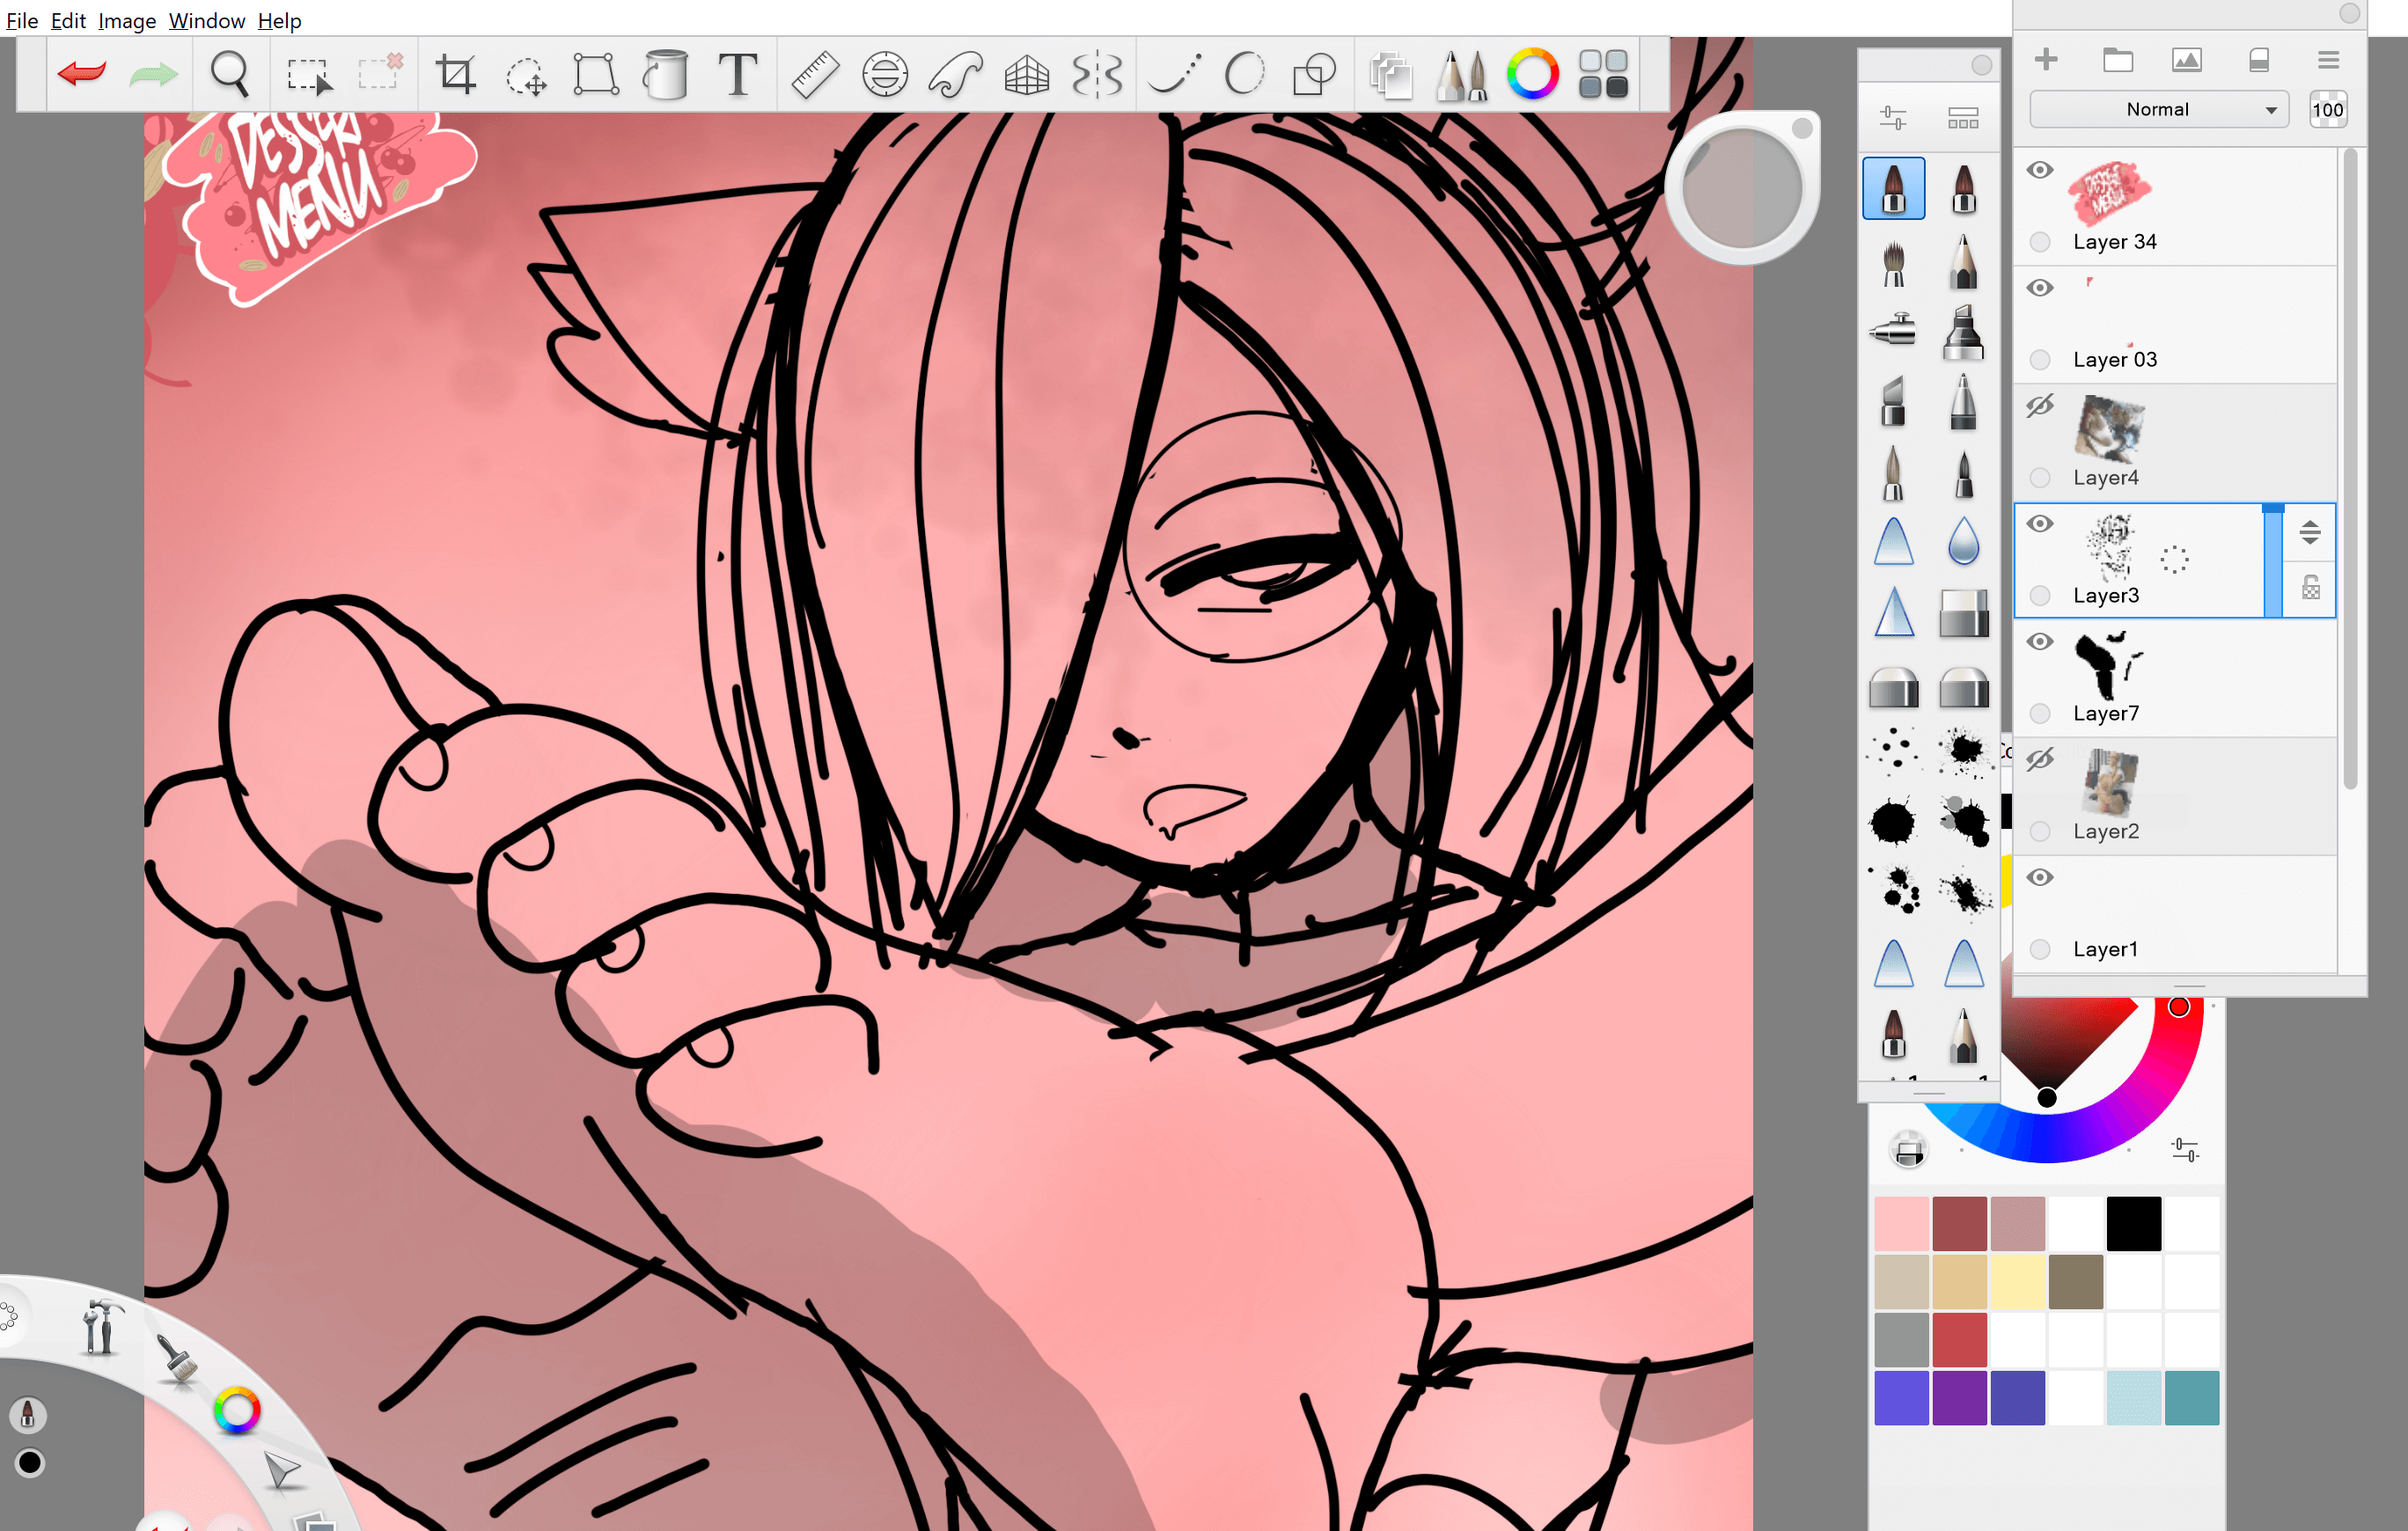
Task: Open the Window menu
Action: click(x=206, y=20)
